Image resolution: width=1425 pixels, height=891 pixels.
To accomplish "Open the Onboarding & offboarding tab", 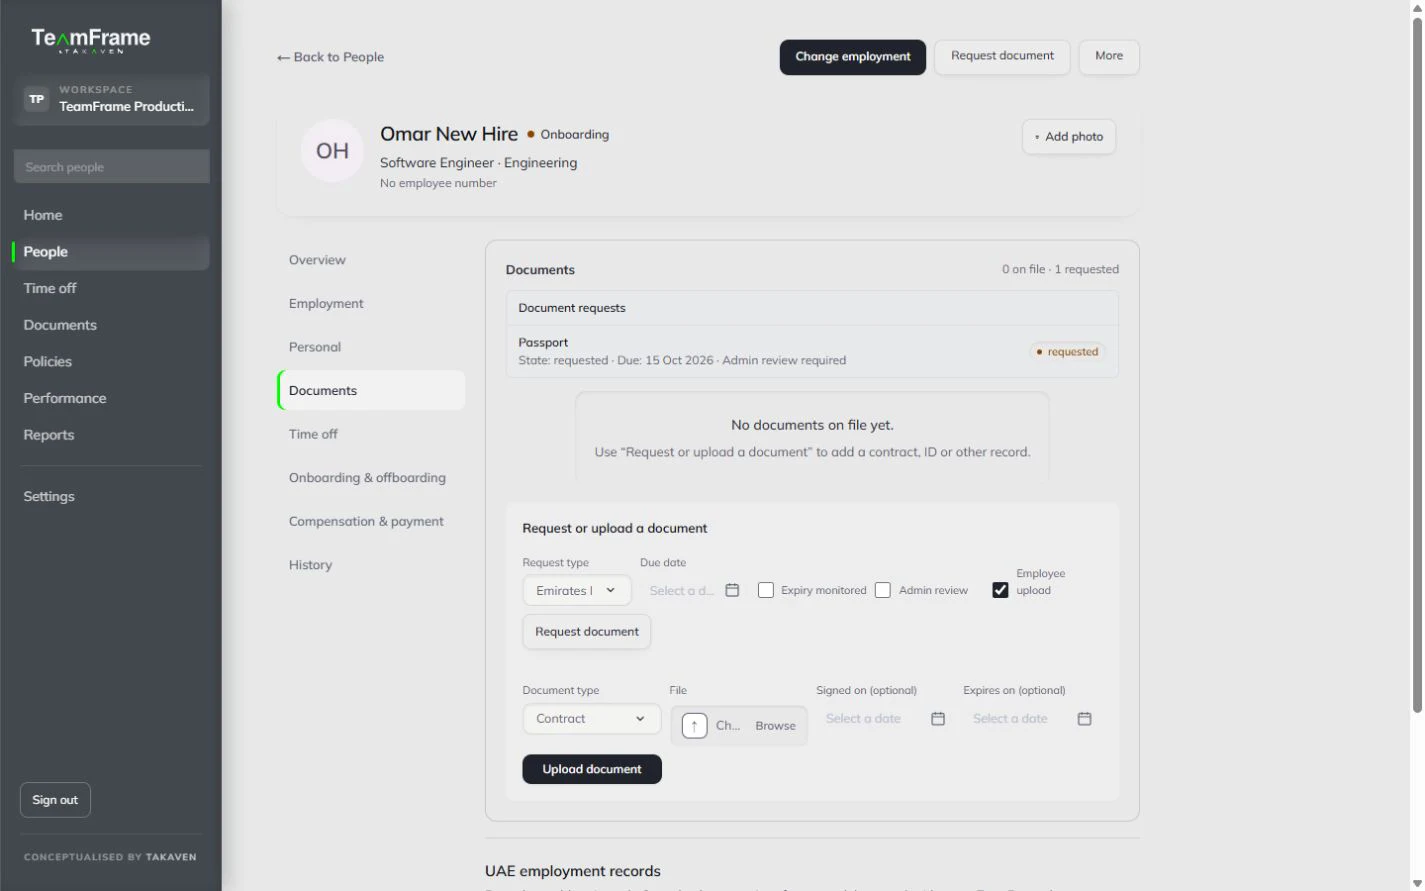I will pyautogui.click(x=371, y=477).
